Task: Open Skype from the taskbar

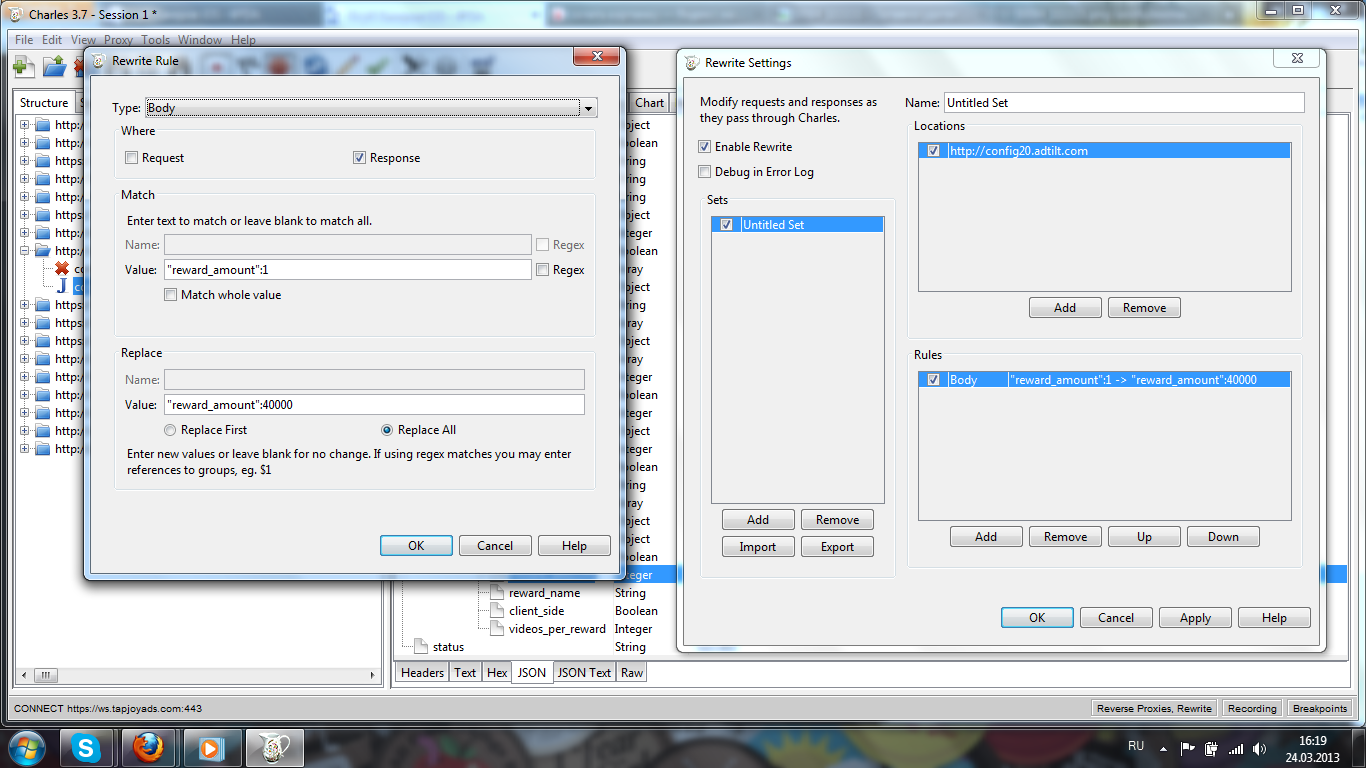Action: pyautogui.click(x=88, y=747)
